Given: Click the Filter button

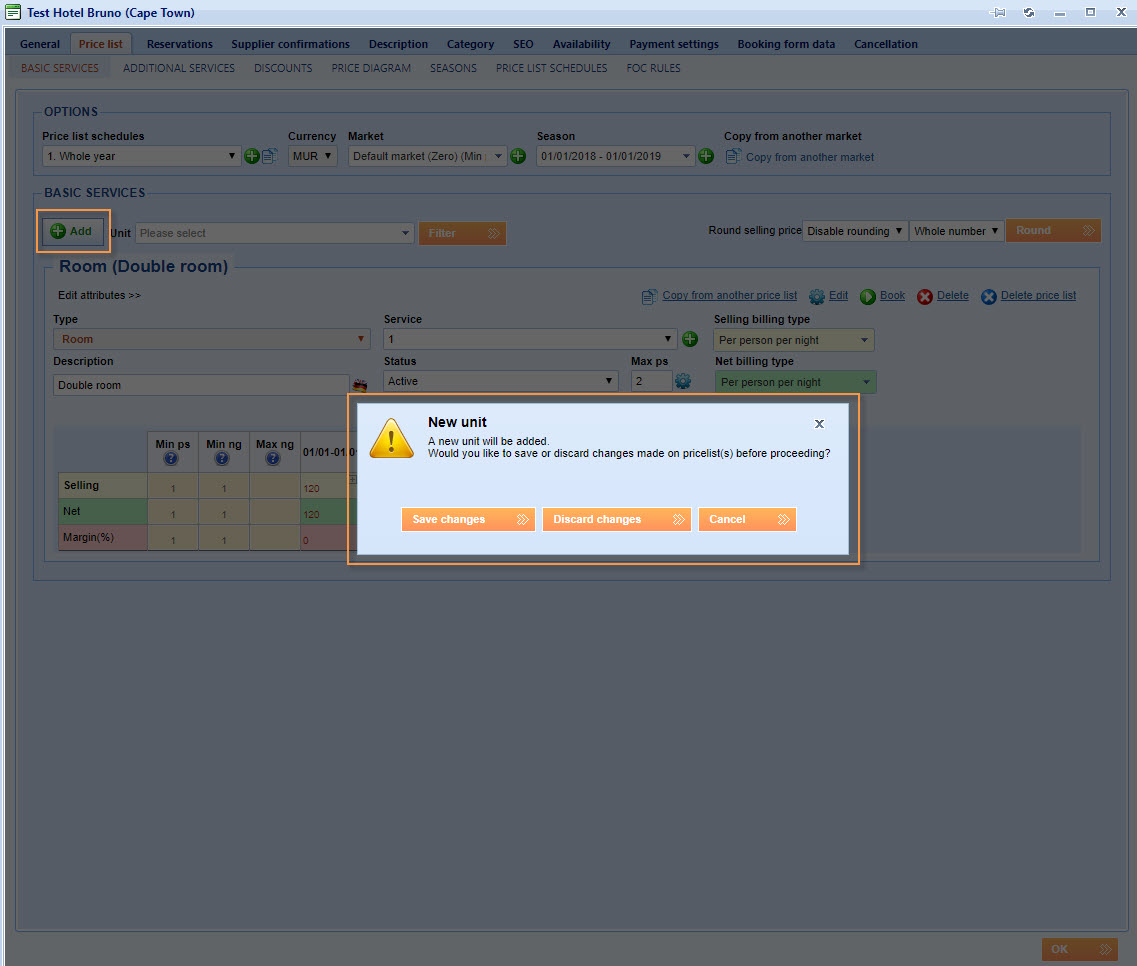Looking at the screenshot, I should (x=463, y=233).
